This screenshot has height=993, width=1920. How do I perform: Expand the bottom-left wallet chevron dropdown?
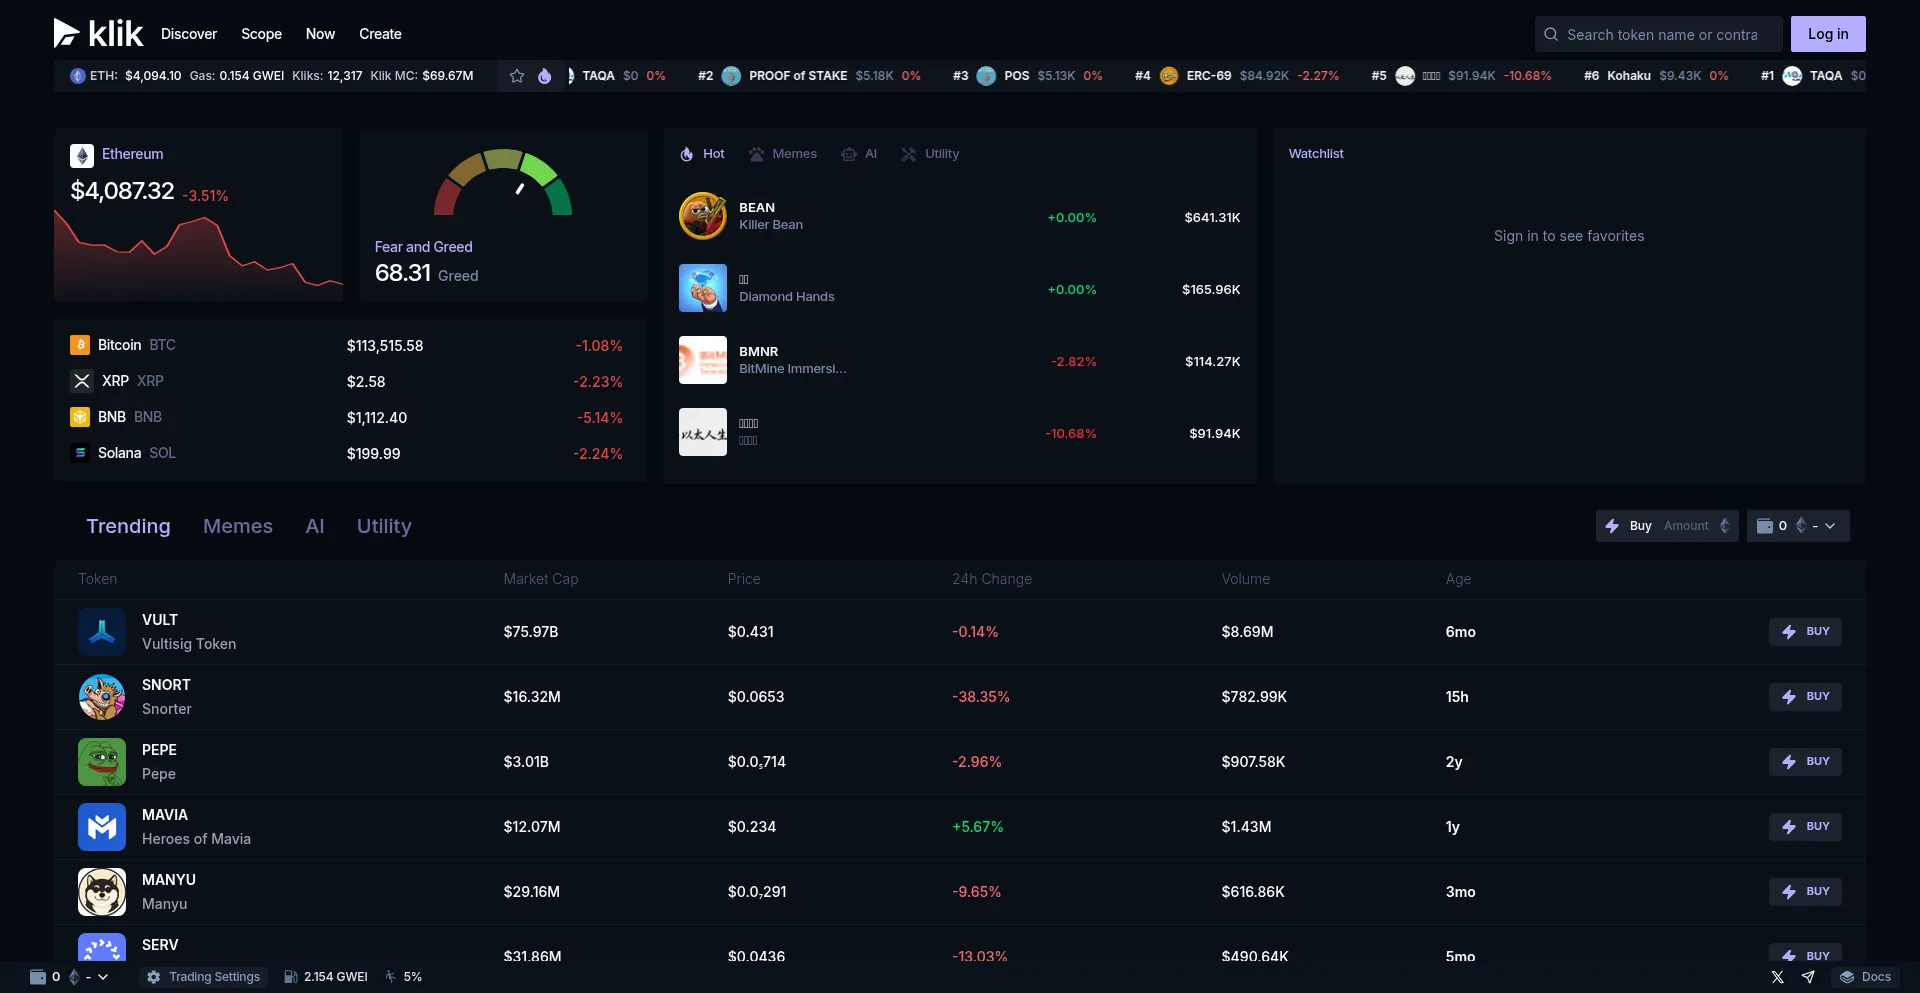tap(103, 977)
